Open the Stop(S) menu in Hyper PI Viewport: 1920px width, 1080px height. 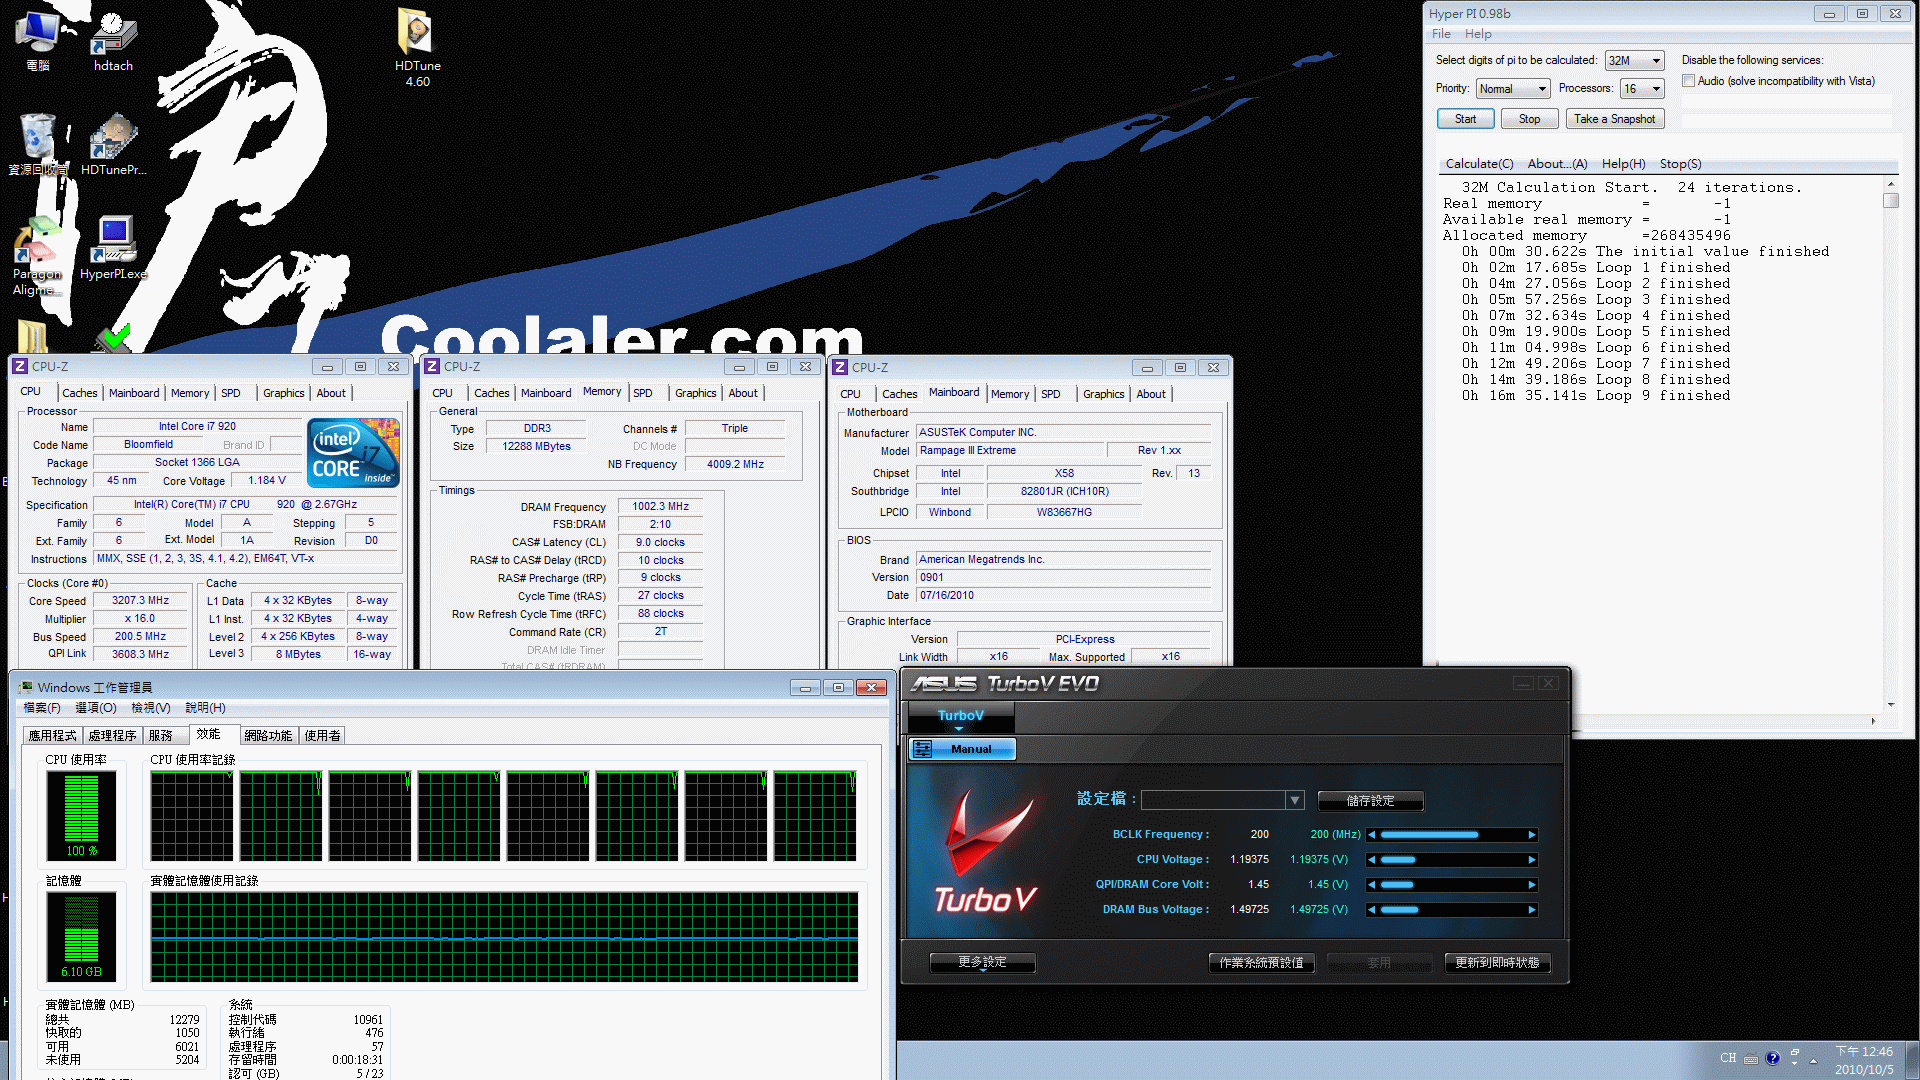pyautogui.click(x=1680, y=164)
